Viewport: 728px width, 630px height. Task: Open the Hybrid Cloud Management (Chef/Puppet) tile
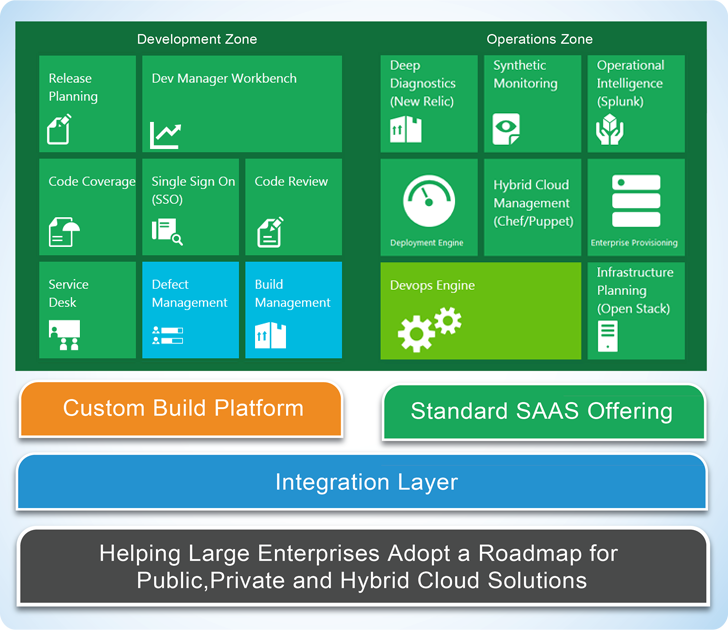tap(533, 207)
